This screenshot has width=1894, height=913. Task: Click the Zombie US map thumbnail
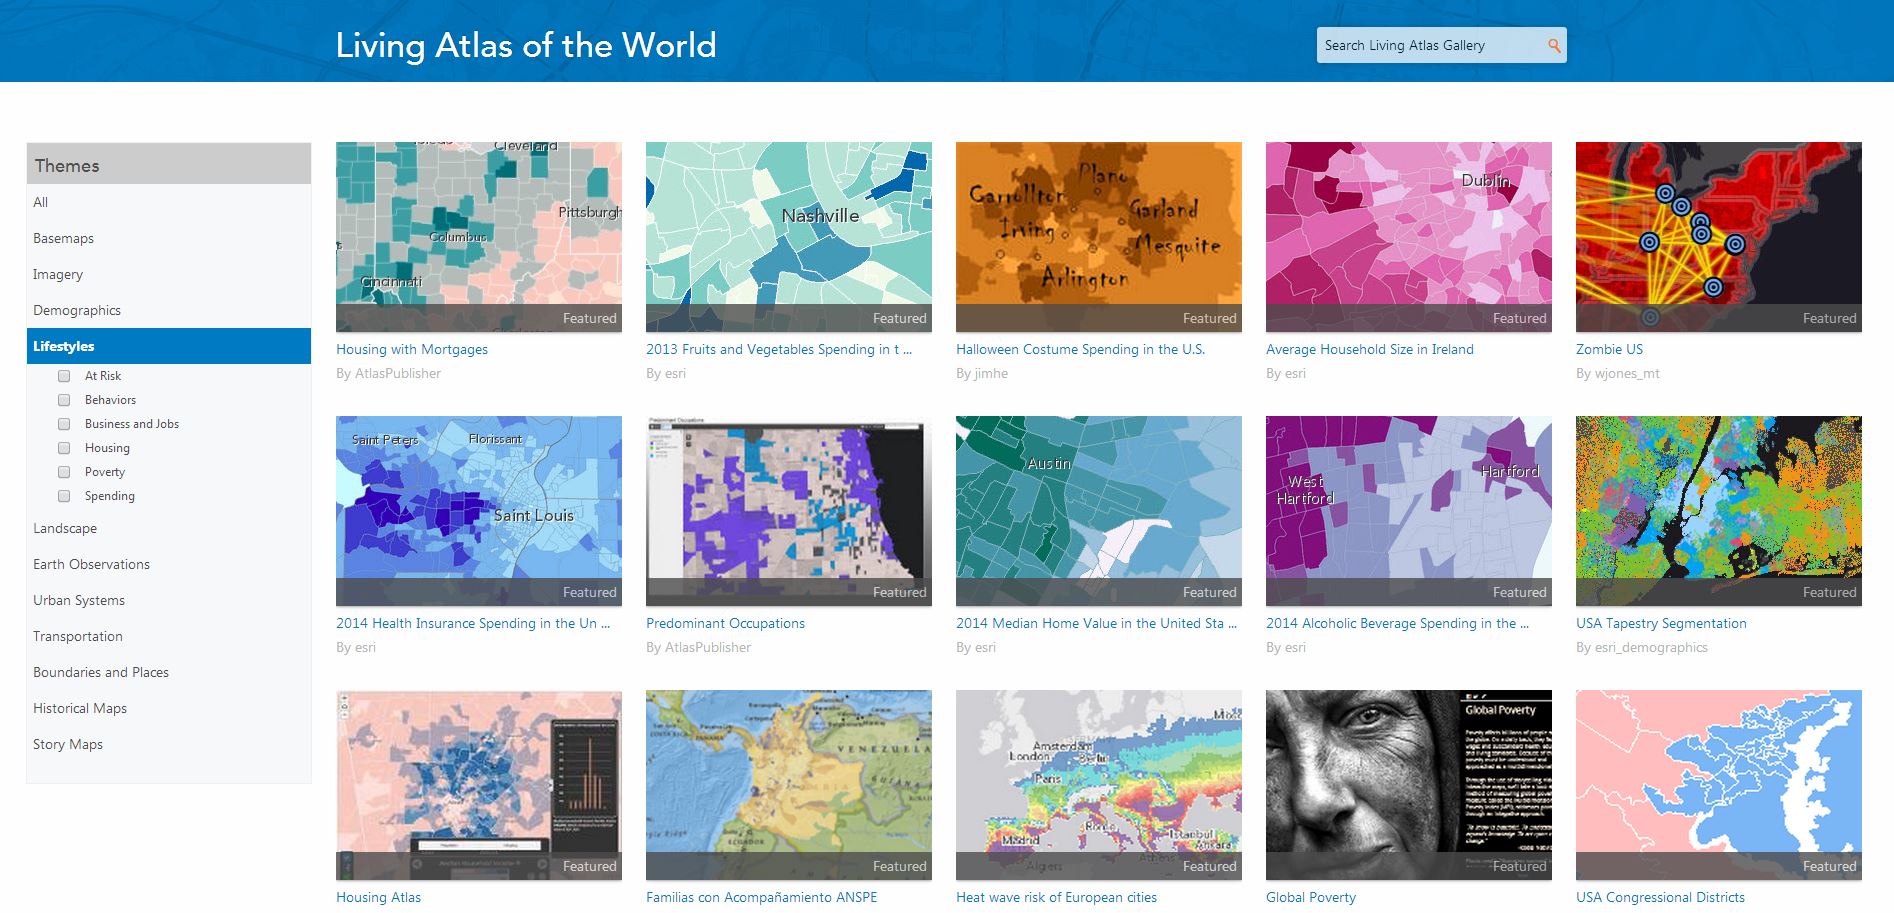coord(1719,237)
